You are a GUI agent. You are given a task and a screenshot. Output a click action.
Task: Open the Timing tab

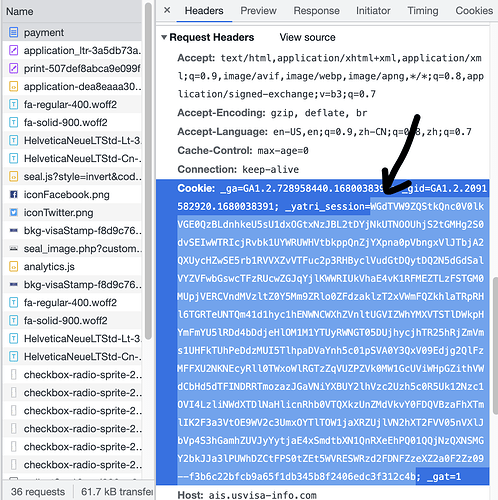(423, 11)
